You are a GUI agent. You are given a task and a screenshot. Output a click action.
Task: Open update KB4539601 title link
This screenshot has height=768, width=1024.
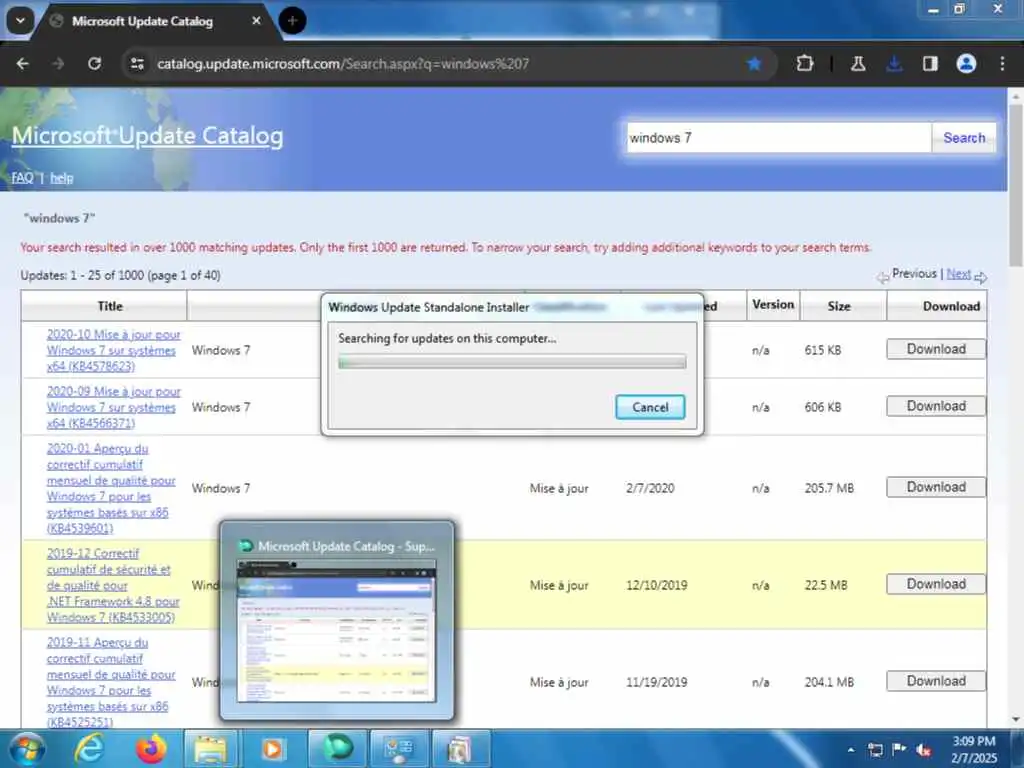point(111,488)
